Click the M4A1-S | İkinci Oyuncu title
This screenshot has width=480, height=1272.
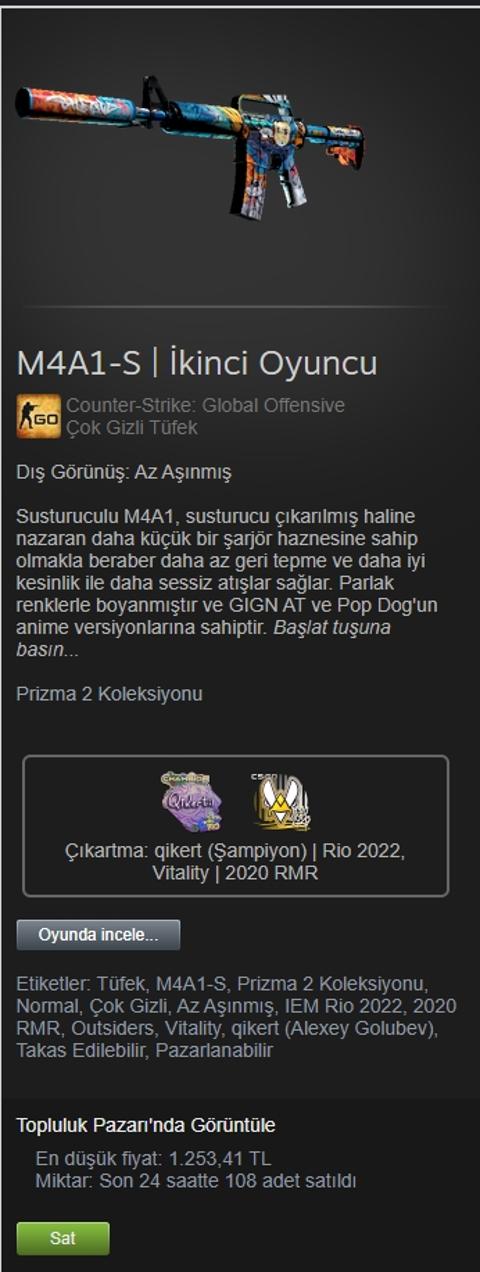197,363
